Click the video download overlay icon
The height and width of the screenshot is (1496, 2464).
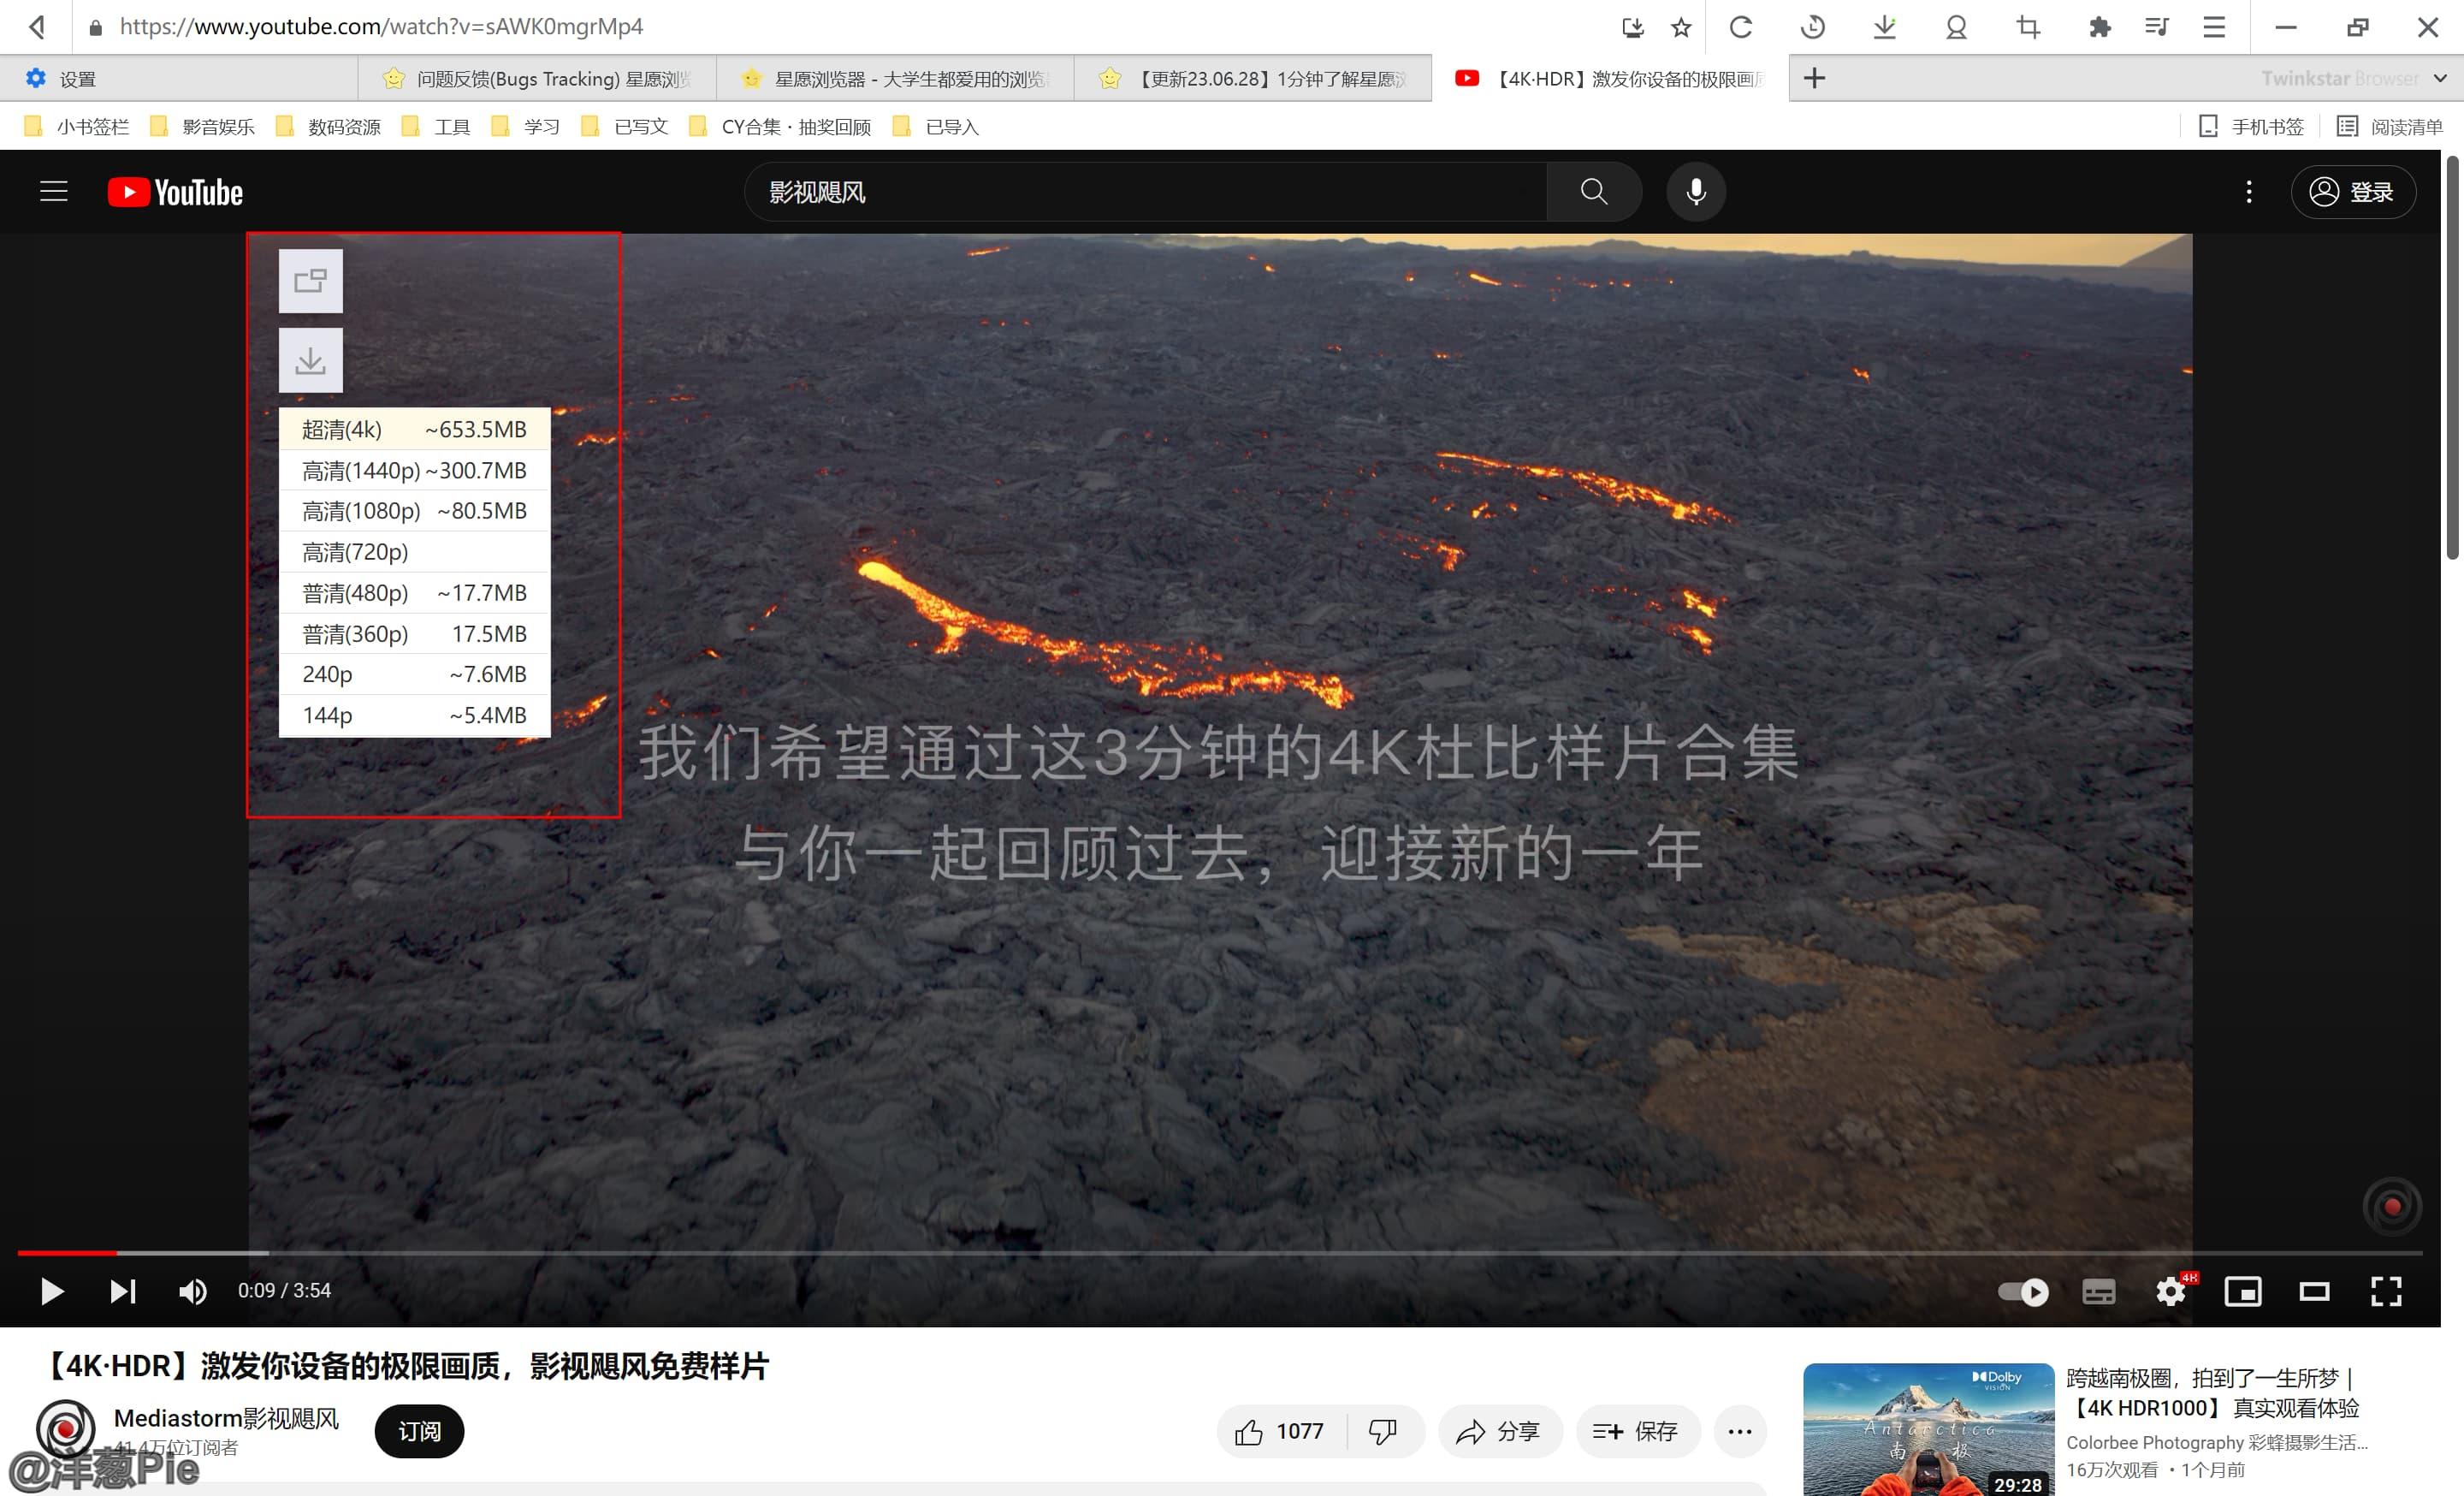pyautogui.click(x=310, y=360)
